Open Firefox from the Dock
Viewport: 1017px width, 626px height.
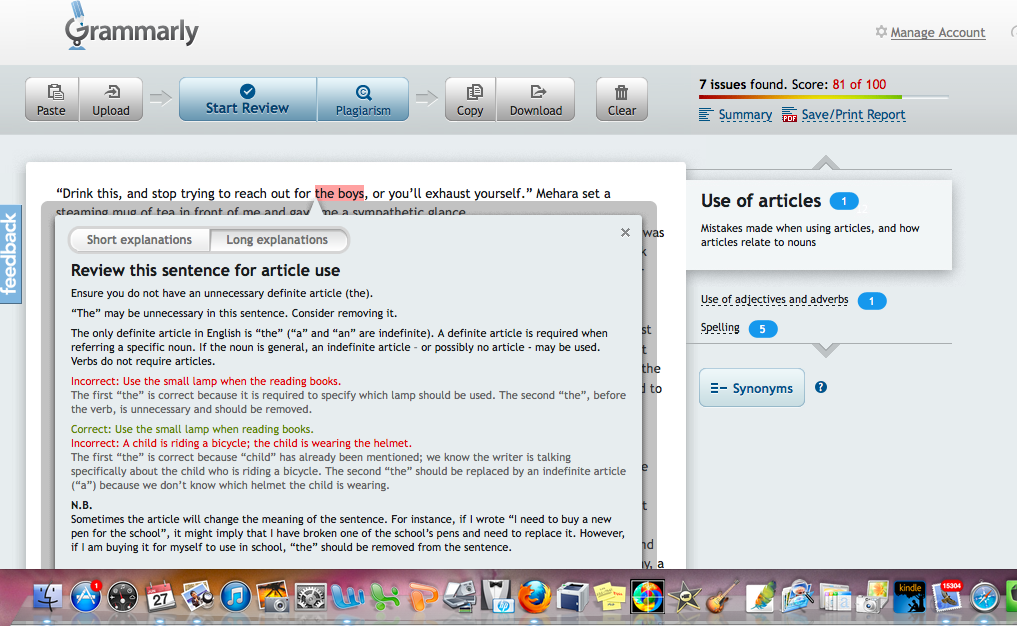coord(534,597)
